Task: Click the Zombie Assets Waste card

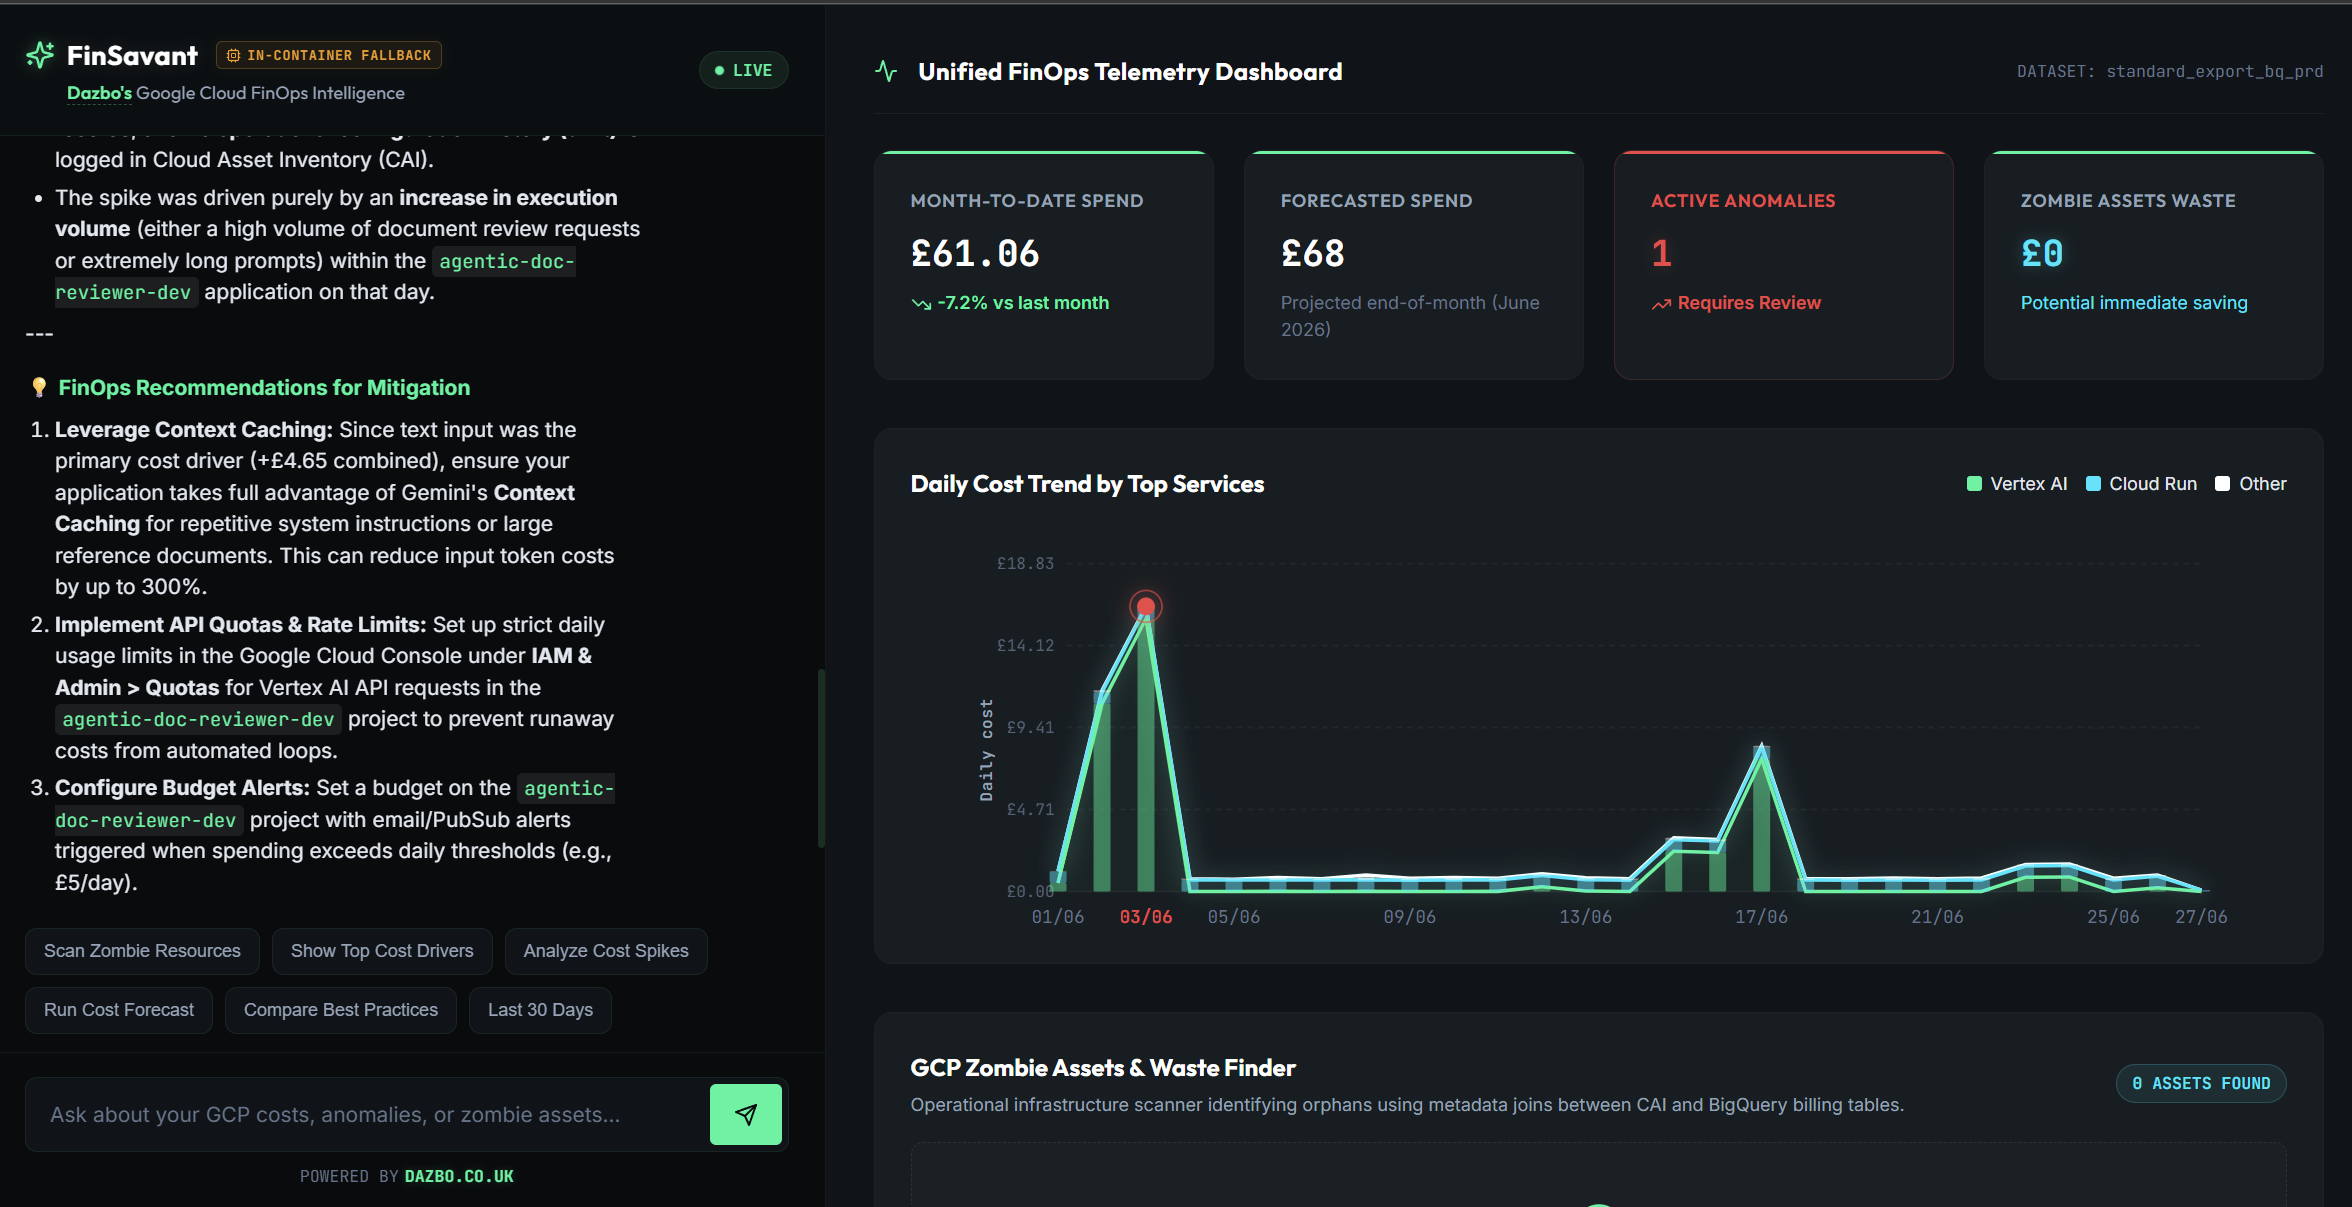Action: click(x=2154, y=265)
